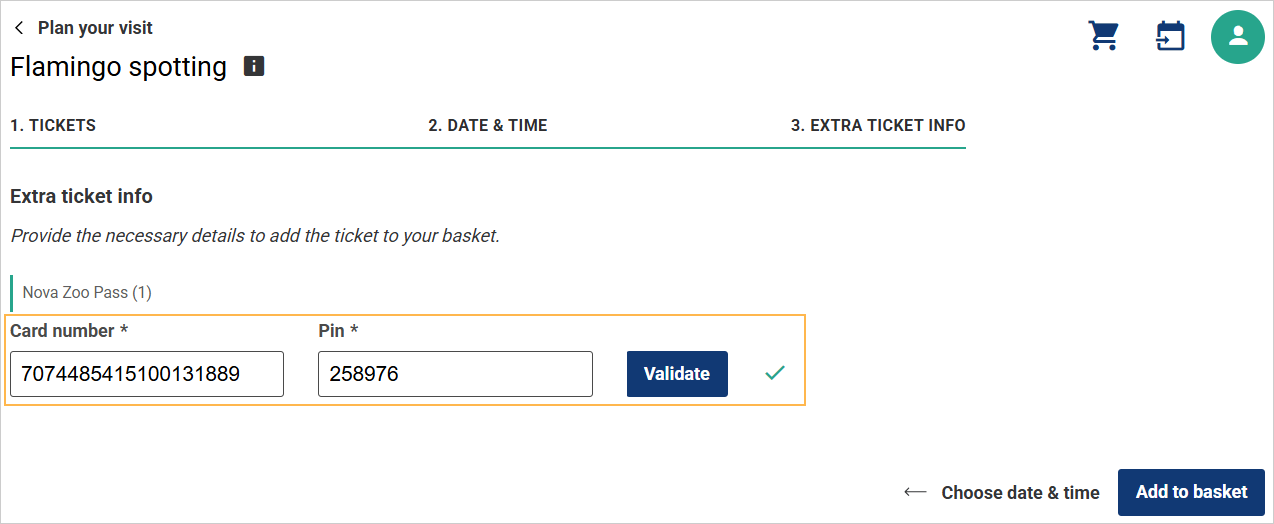The width and height of the screenshot is (1274, 524).
Task: Click the calendar sign-in icon
Action: coord(1170,36)
